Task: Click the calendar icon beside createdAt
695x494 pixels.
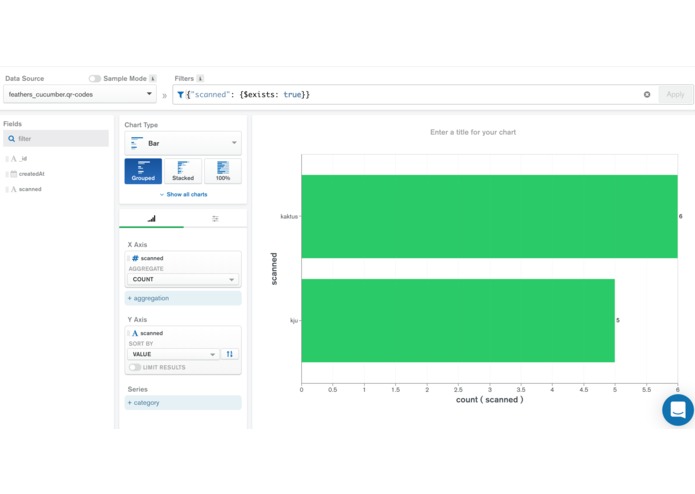Action: click(14, 174)
